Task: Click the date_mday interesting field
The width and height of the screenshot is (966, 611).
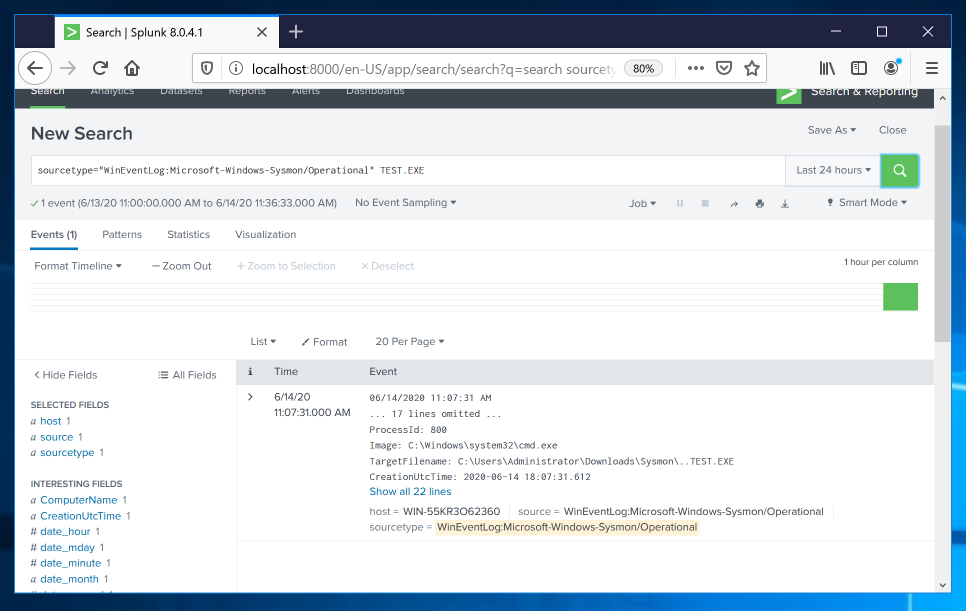Action: pos(68,548)
